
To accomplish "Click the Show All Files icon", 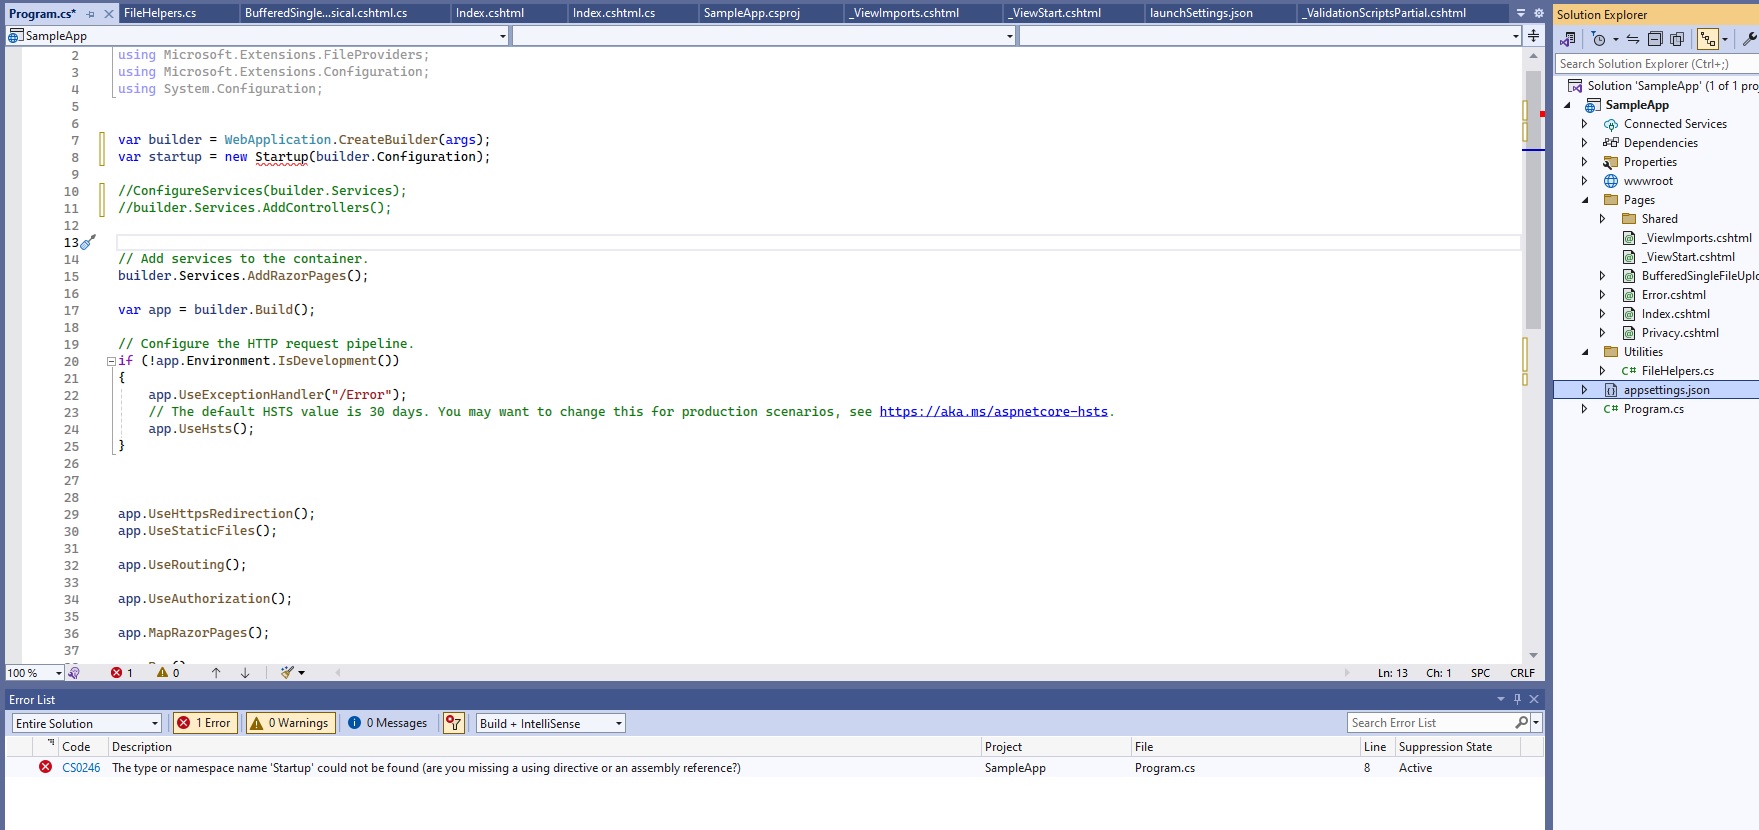I will point(1677,39).
